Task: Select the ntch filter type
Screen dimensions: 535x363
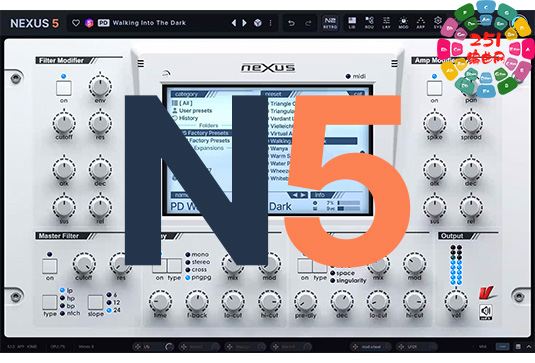Action: tap(70, 313)
